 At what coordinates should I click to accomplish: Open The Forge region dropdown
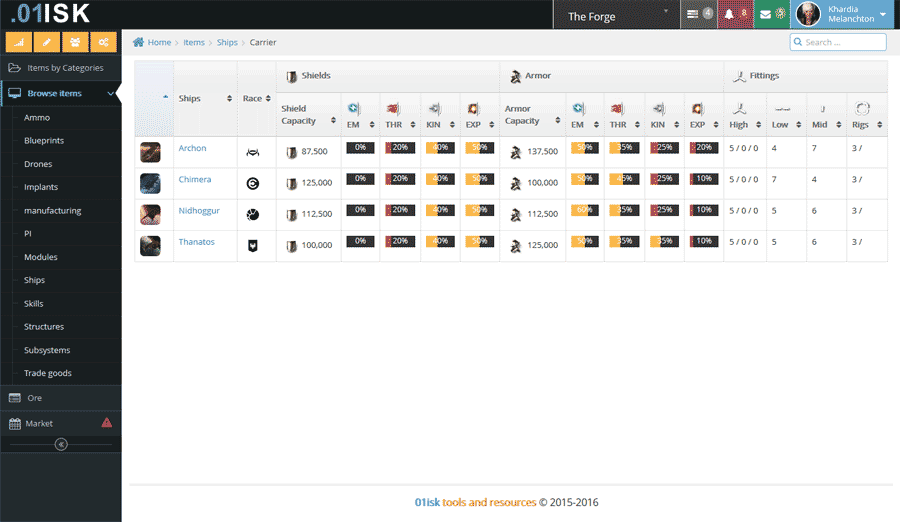pos(617,15)
